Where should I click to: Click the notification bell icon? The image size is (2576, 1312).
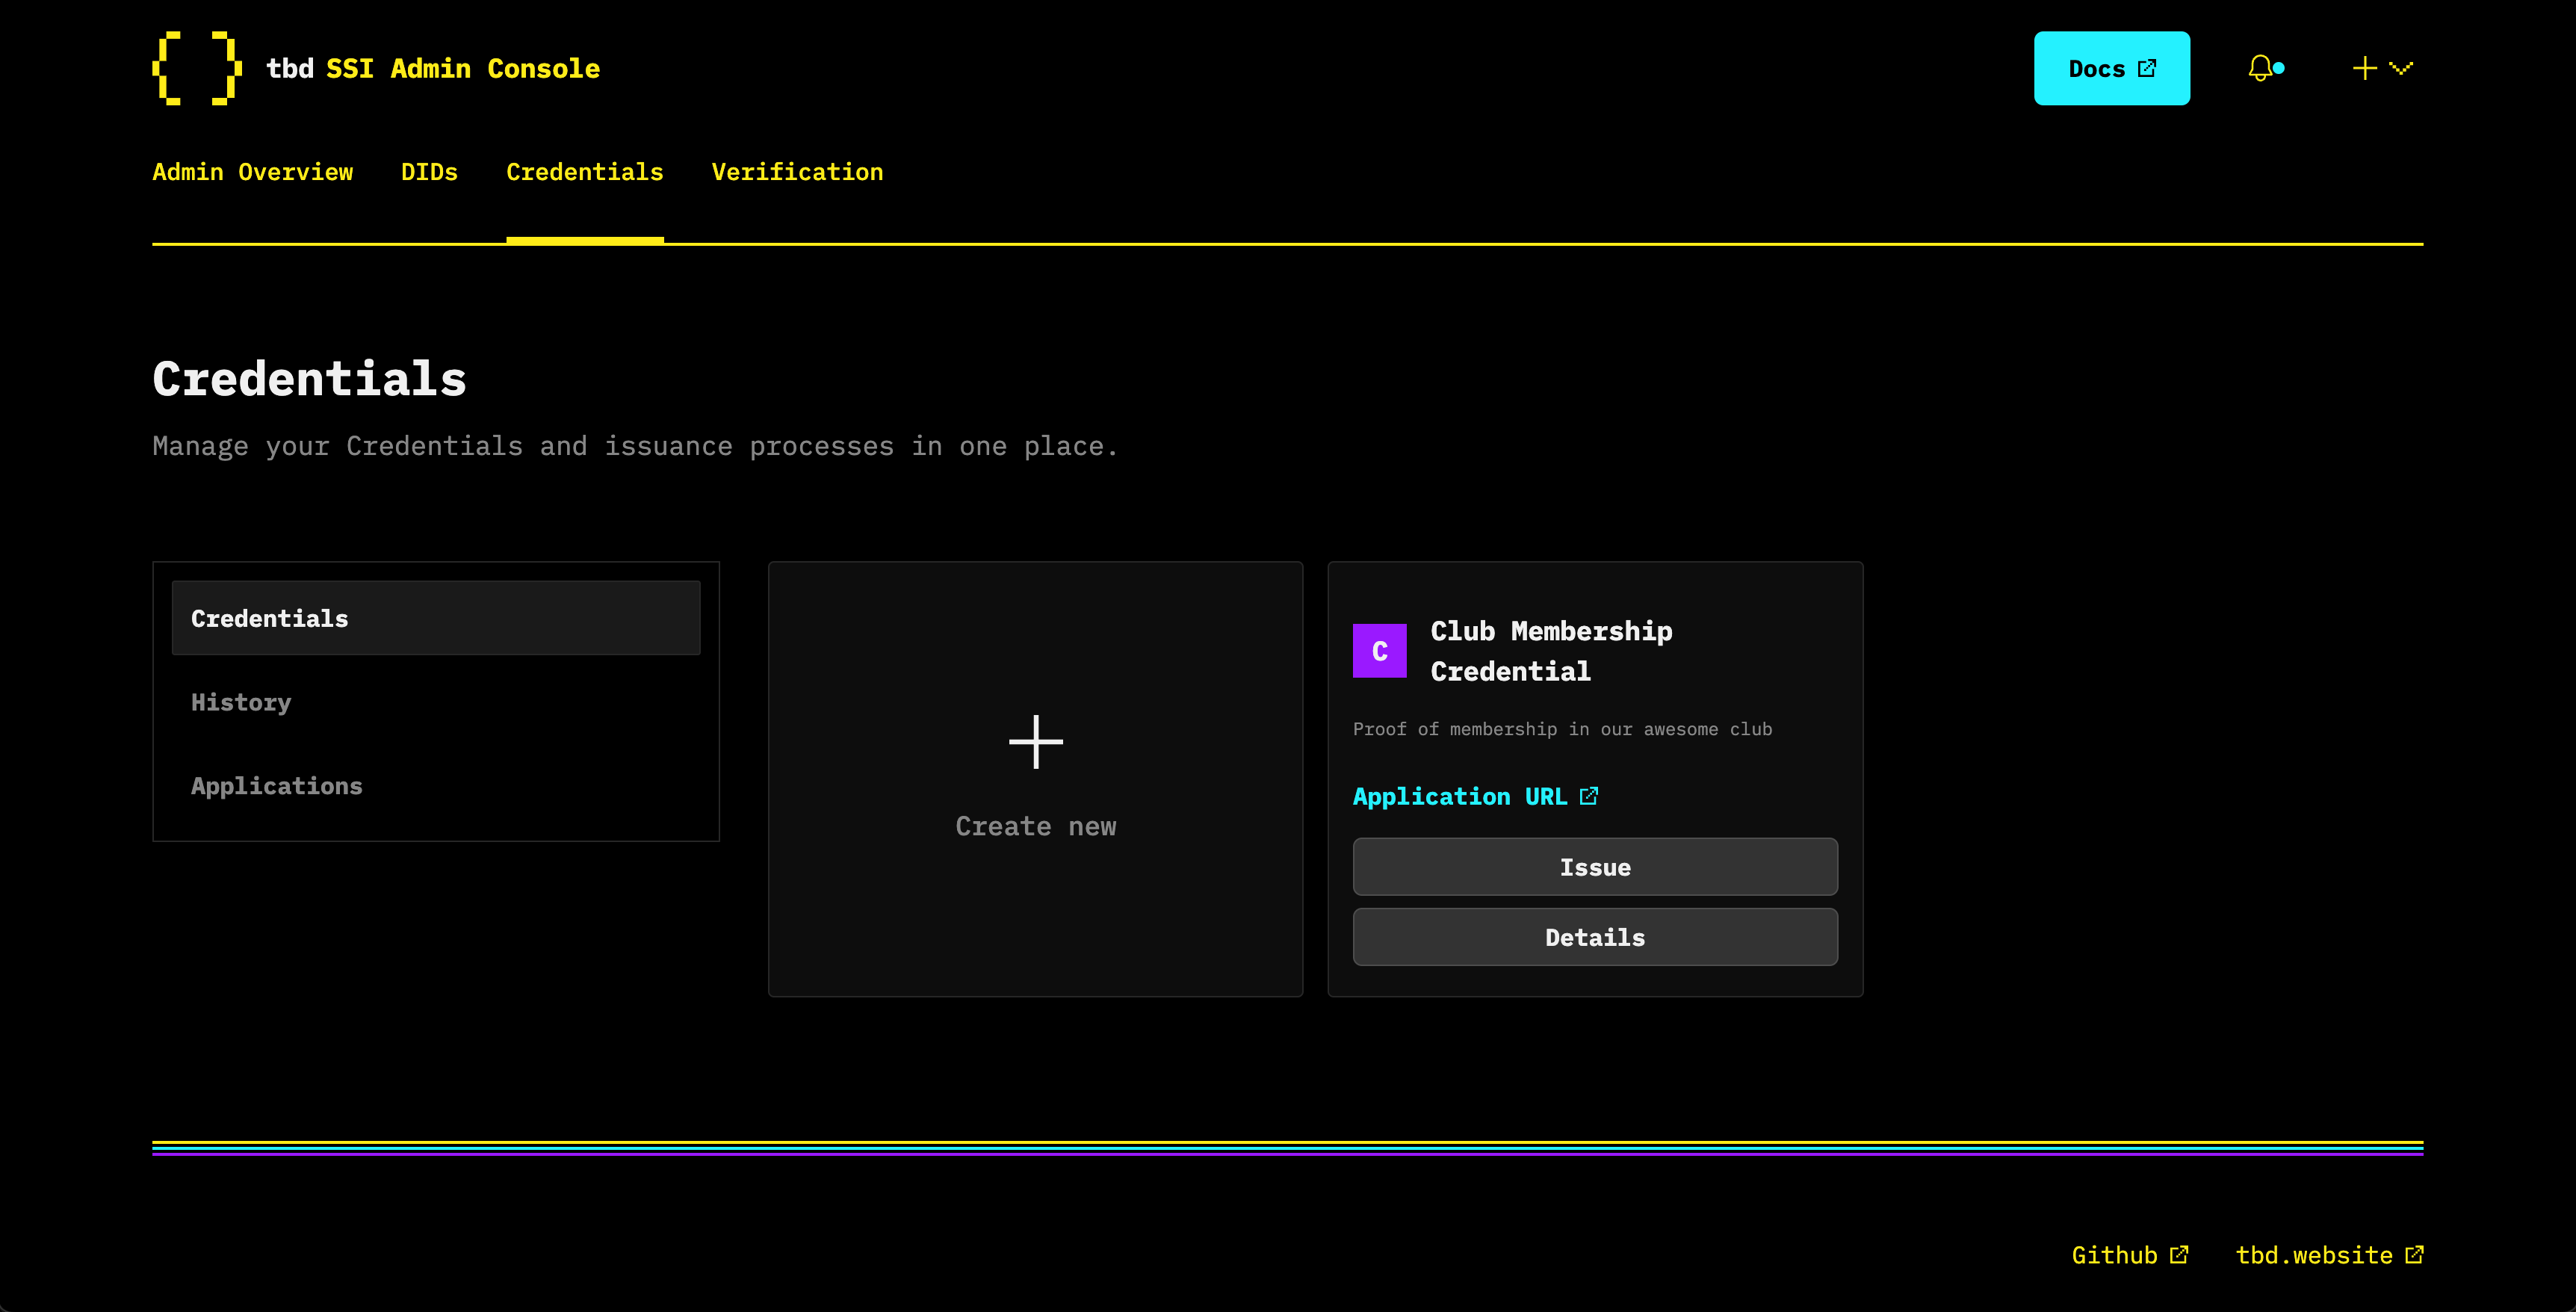pyautogui.click(x=2261, y=67)
